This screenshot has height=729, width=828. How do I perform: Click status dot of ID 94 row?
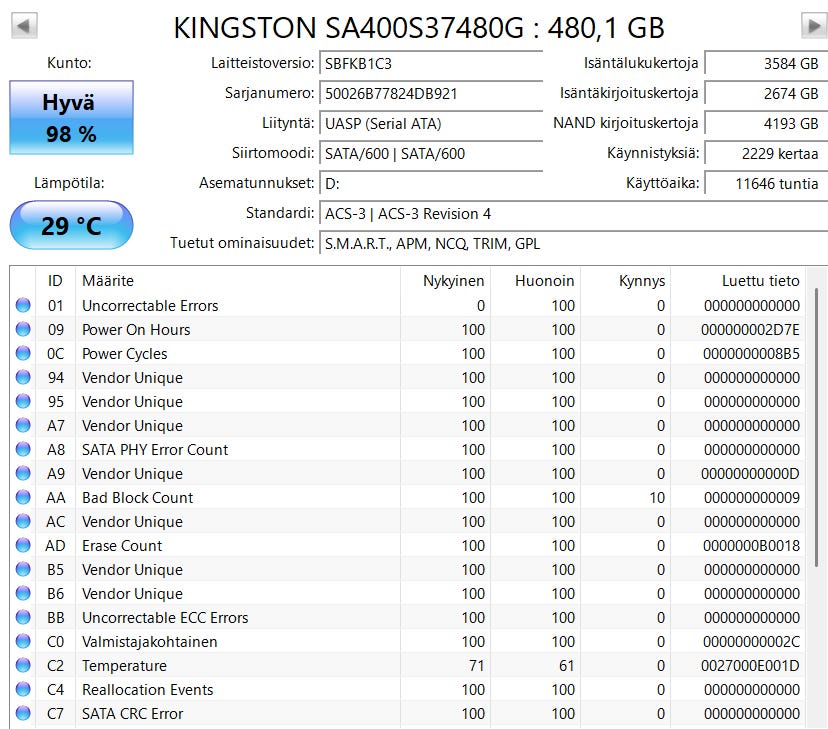(x=23, y=377)
